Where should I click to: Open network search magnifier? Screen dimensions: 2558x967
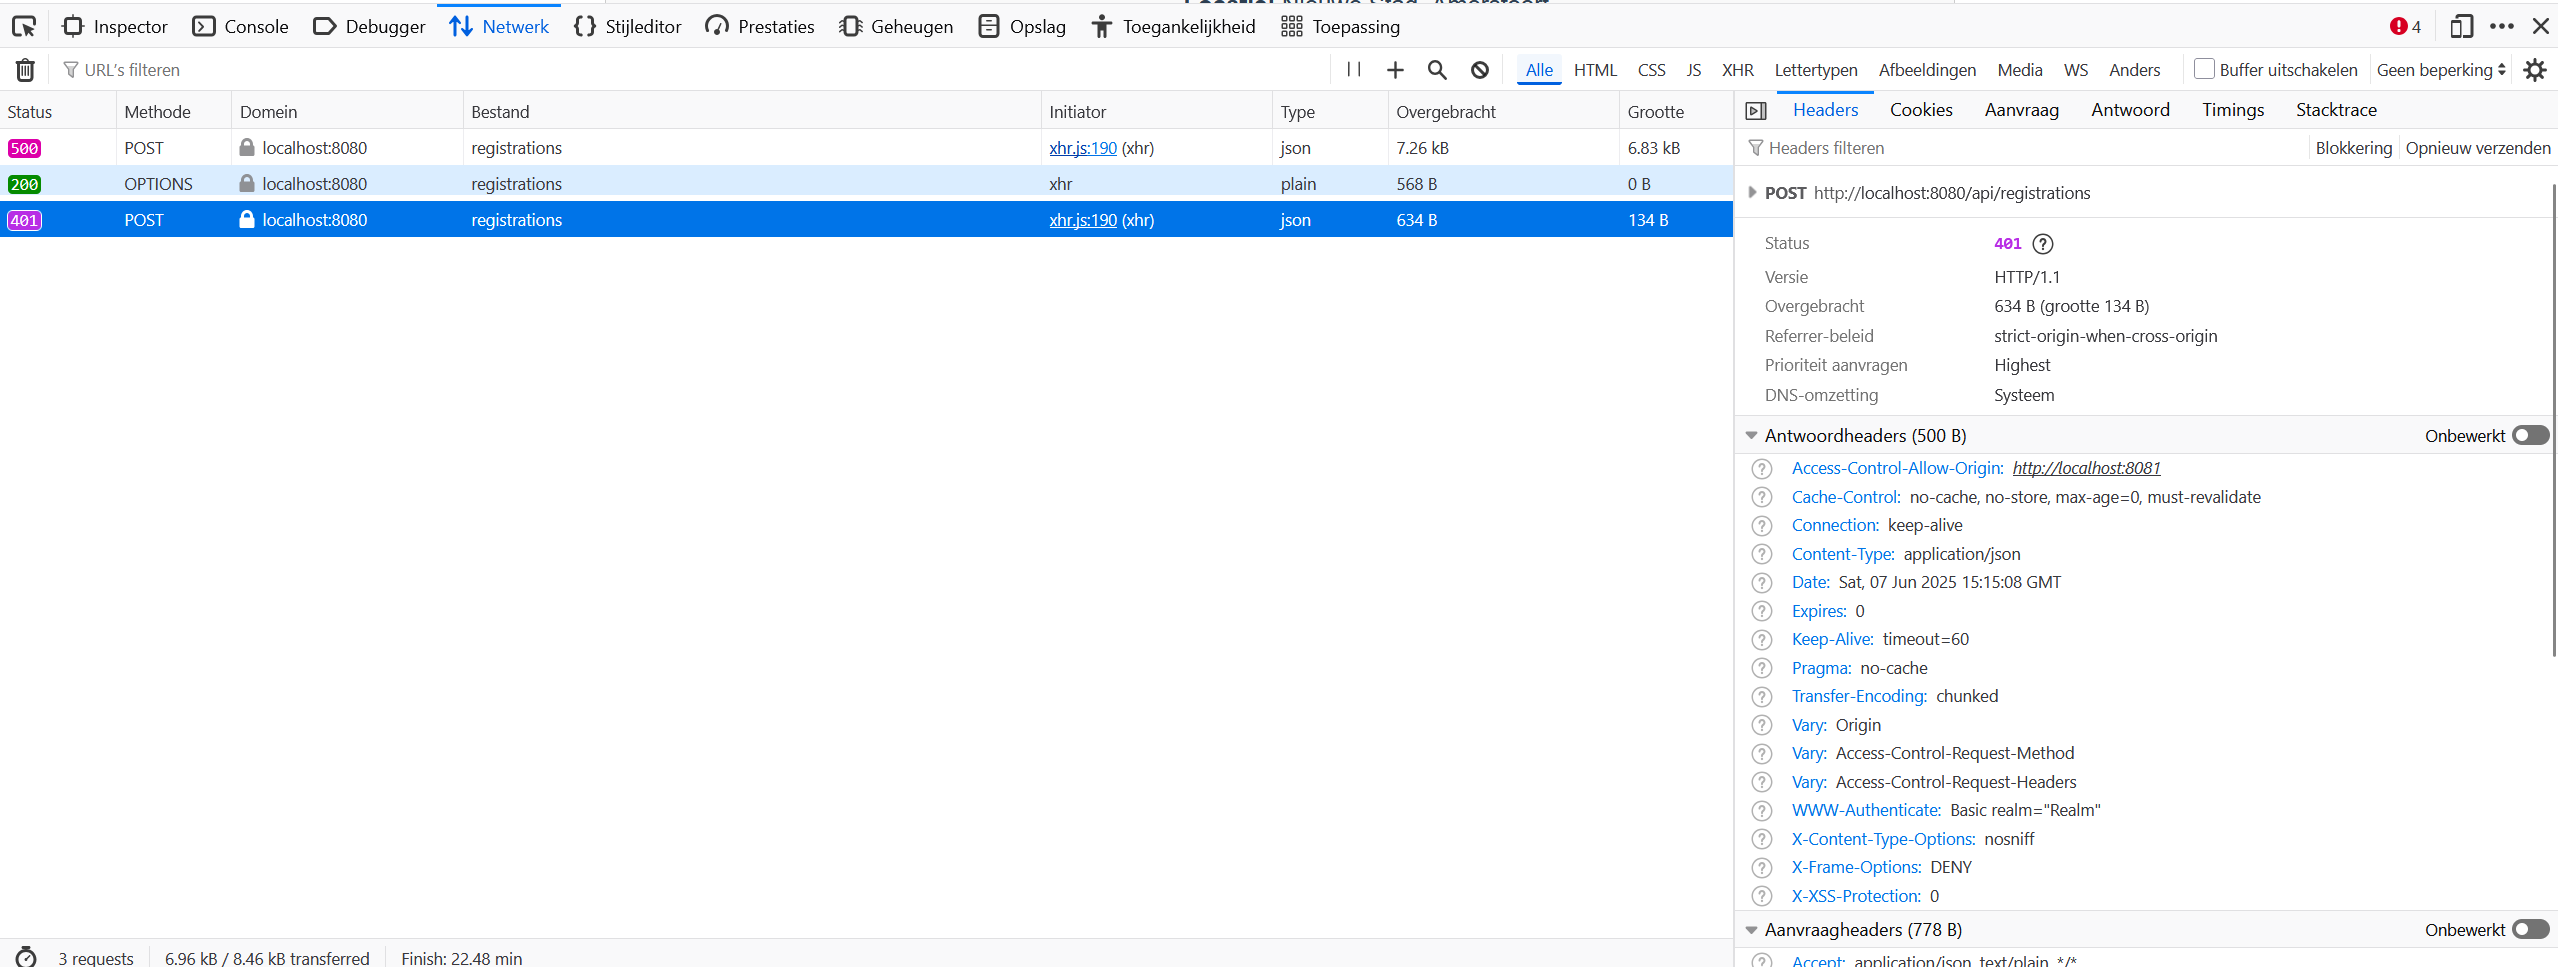coord(1437,70)
